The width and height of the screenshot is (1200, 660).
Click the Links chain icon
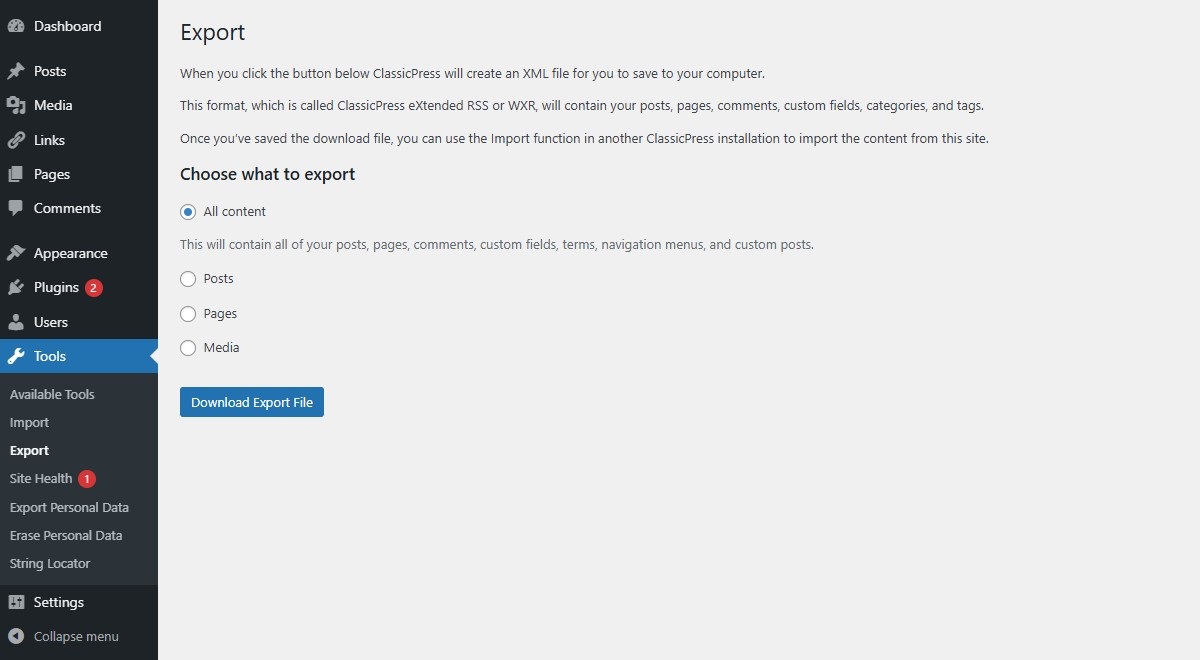pyautogui.click(x=16, y=140)
